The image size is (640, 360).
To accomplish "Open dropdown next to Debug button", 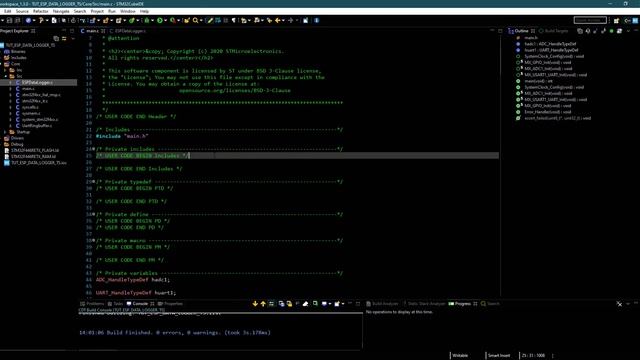I will coord(152,20).
